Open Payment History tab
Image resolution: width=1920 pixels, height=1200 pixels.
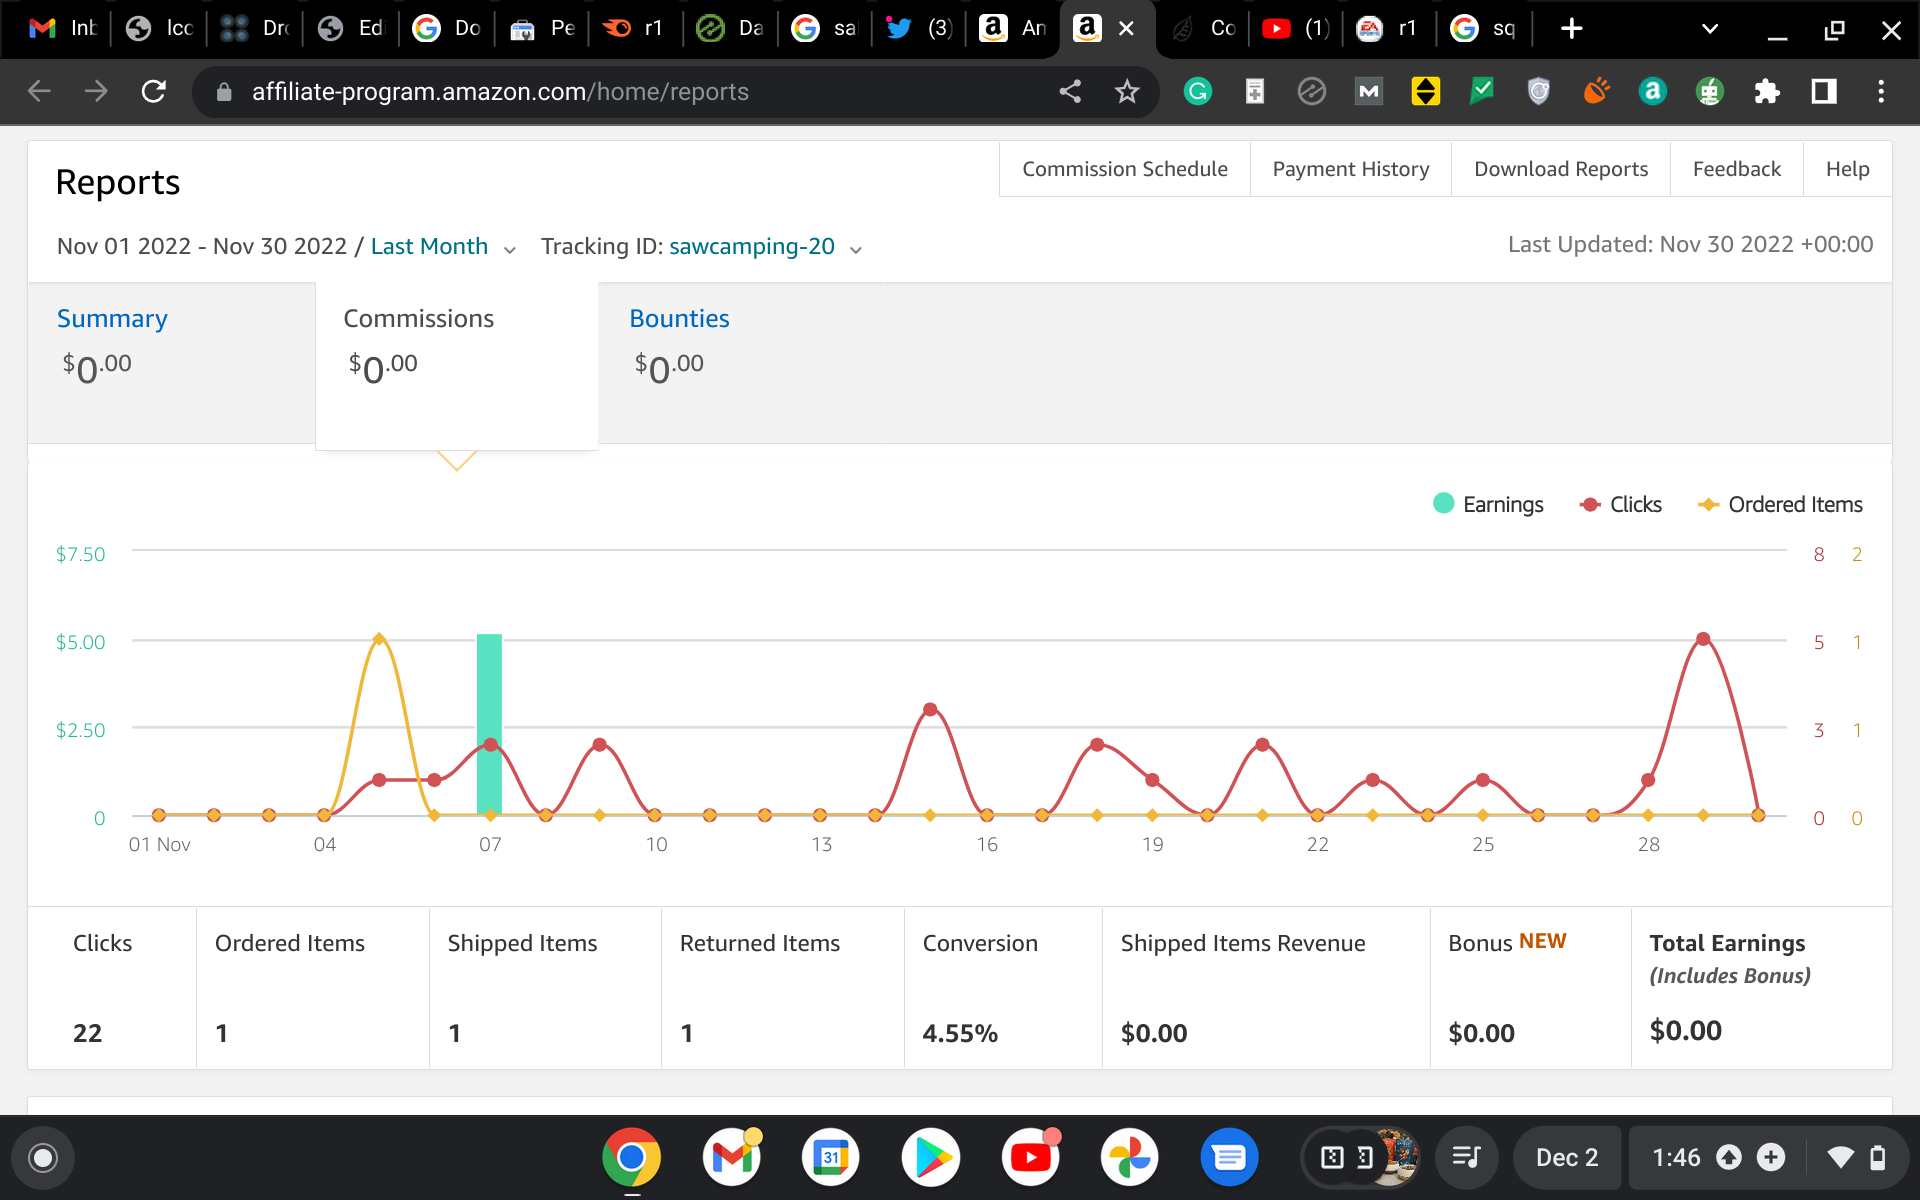pos(1351,169)
